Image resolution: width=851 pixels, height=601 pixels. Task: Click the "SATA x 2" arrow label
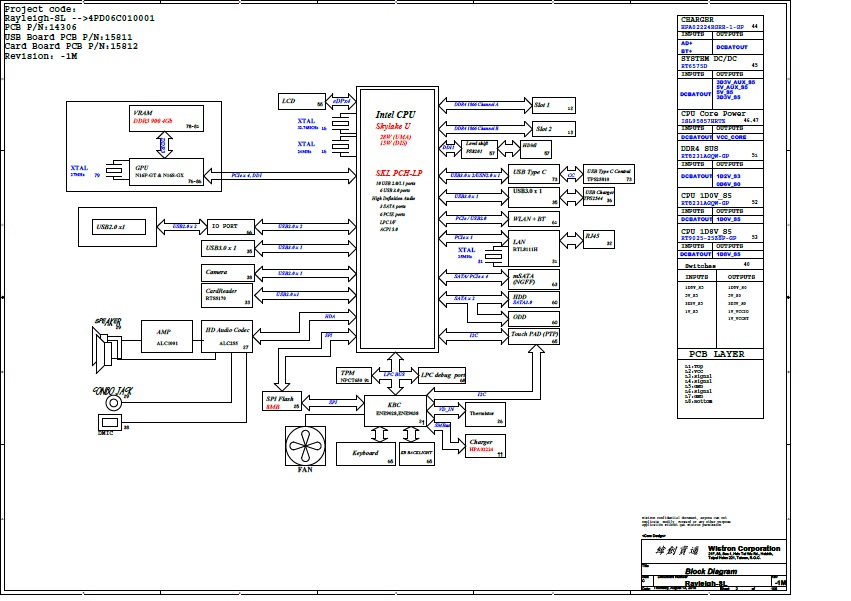(x=464, y=299)
